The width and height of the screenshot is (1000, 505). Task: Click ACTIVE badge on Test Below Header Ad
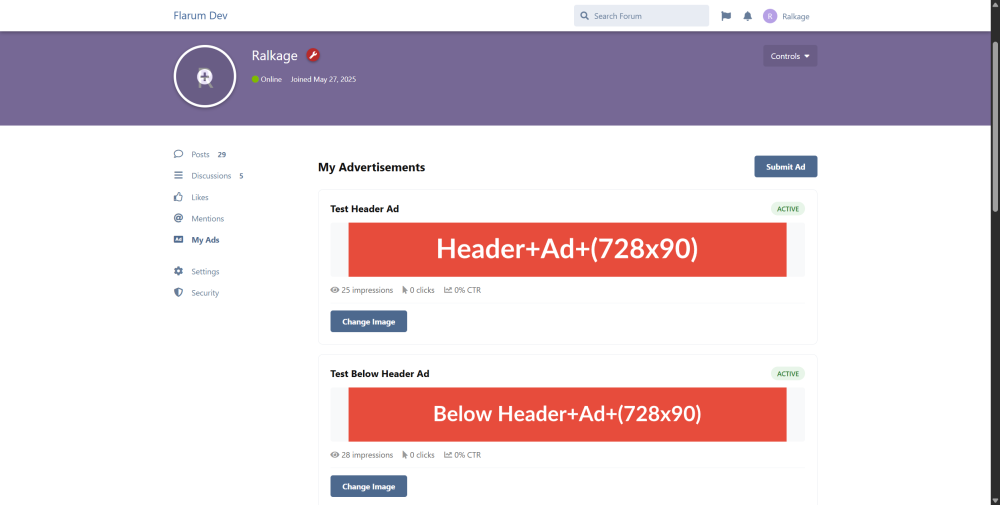click(x=788, y=374)
